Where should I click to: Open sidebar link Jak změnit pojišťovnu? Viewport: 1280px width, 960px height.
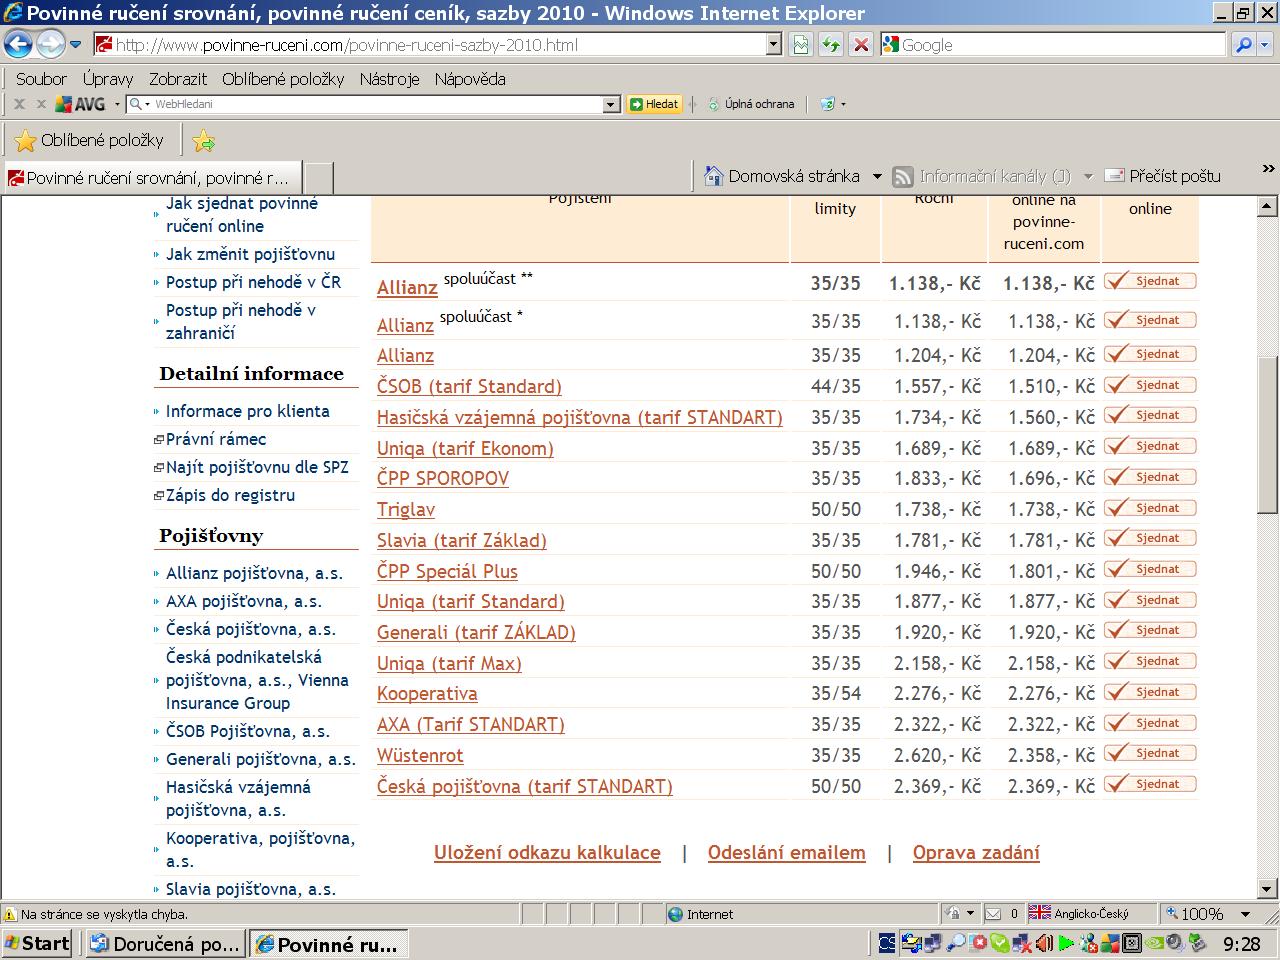pos(250,254)
